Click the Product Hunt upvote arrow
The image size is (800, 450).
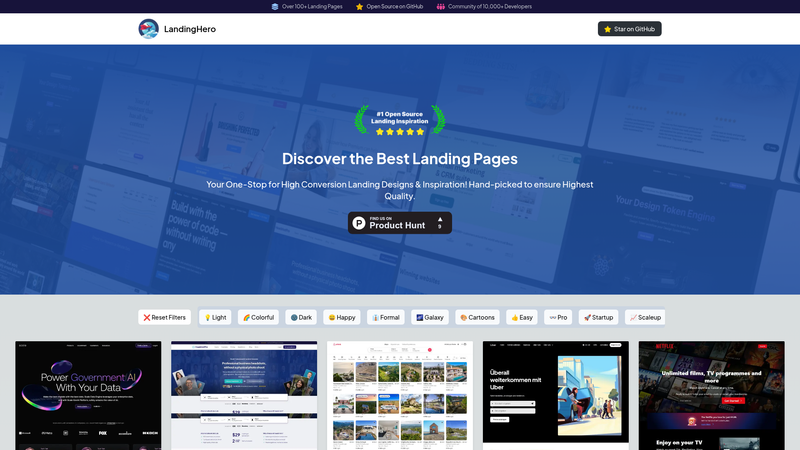(440, 219)
